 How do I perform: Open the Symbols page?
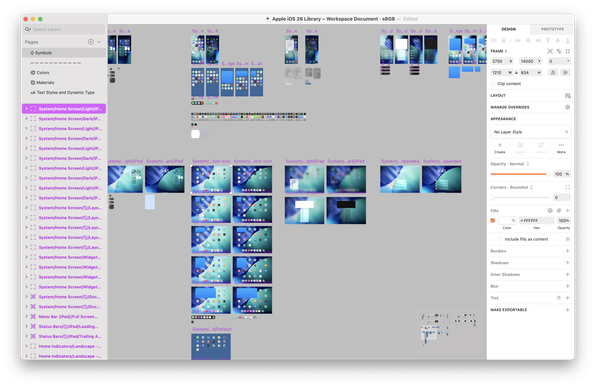64,53
